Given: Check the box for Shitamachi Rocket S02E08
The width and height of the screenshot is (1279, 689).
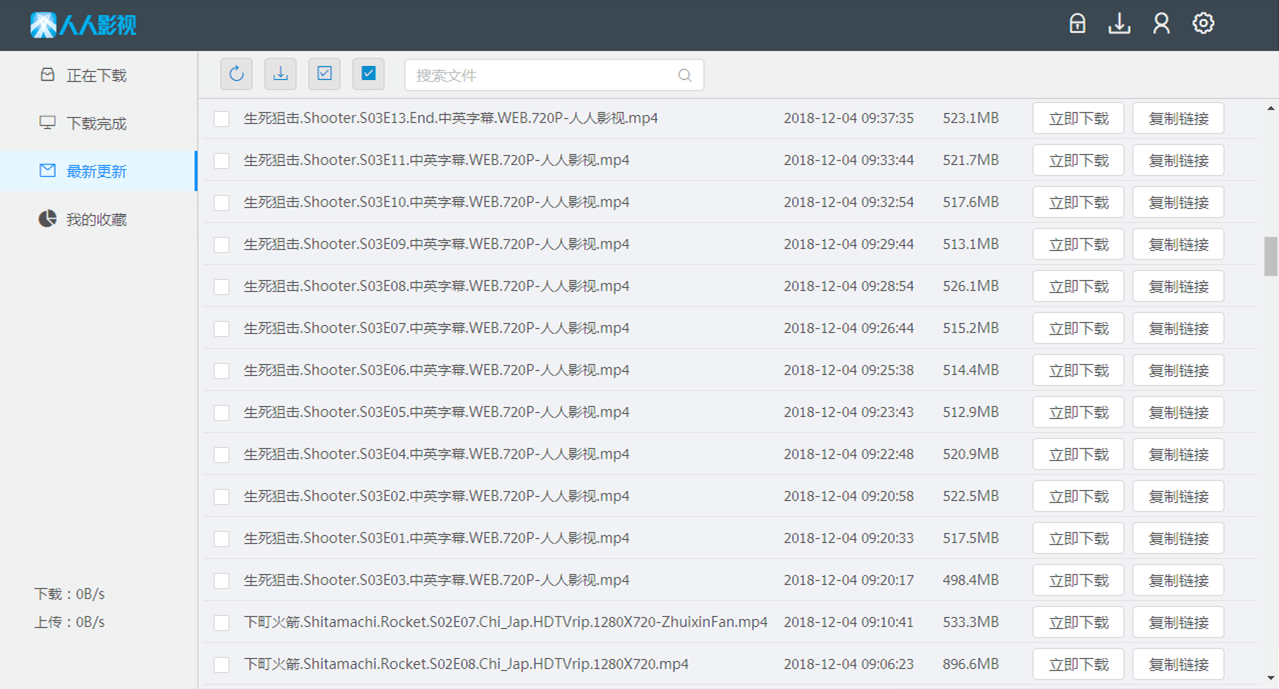Looking at the screenshot, I should tap(222, 665).
